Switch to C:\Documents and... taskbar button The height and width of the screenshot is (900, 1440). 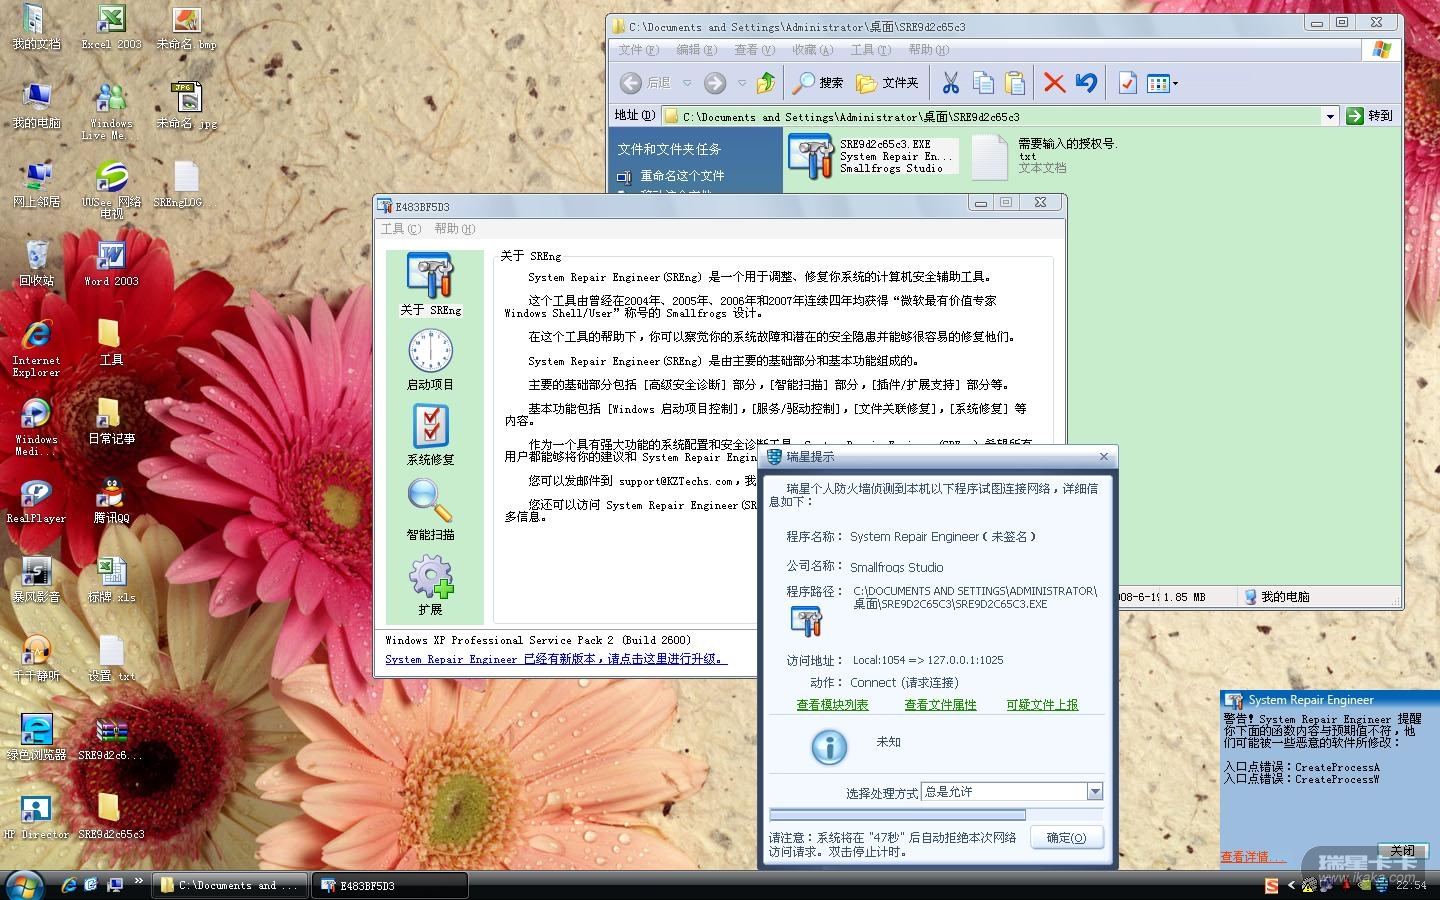click(232, 885)
